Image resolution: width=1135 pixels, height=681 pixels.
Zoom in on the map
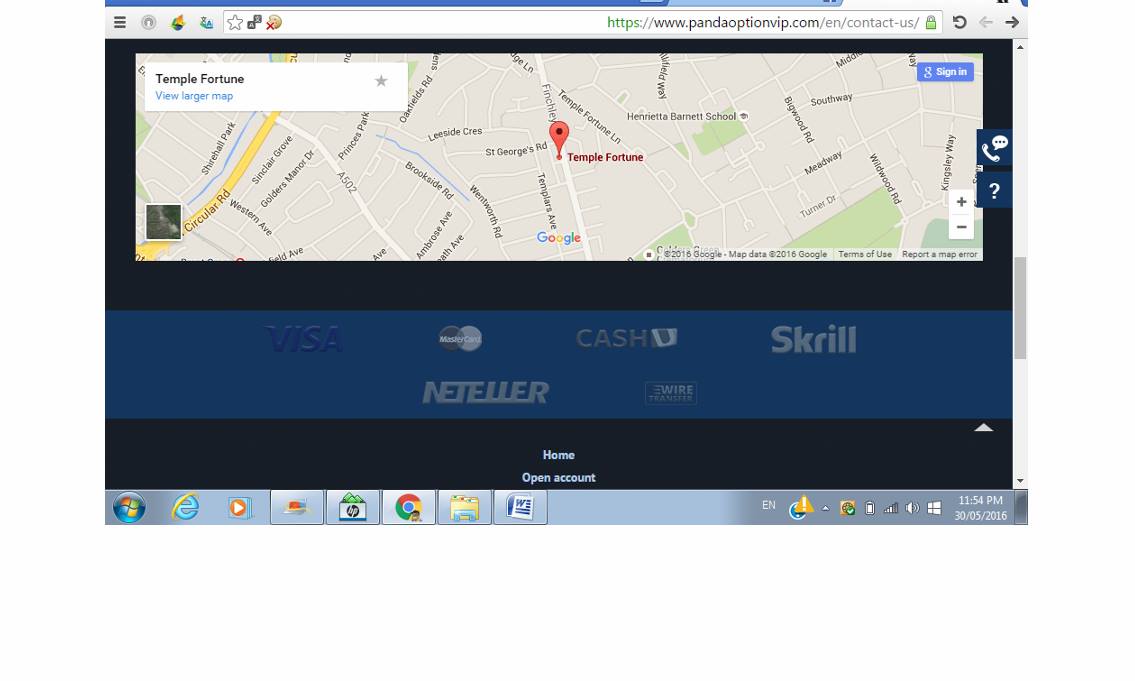click(x=961, y=202)
